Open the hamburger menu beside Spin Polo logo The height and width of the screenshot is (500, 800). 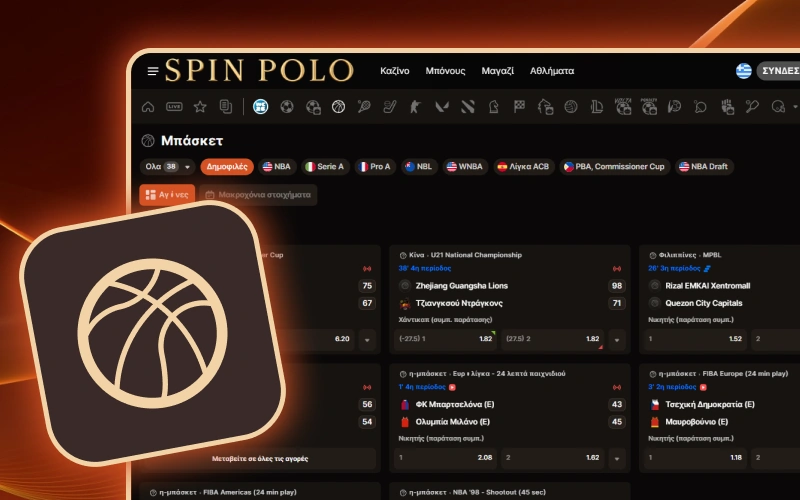click(153, 71)
